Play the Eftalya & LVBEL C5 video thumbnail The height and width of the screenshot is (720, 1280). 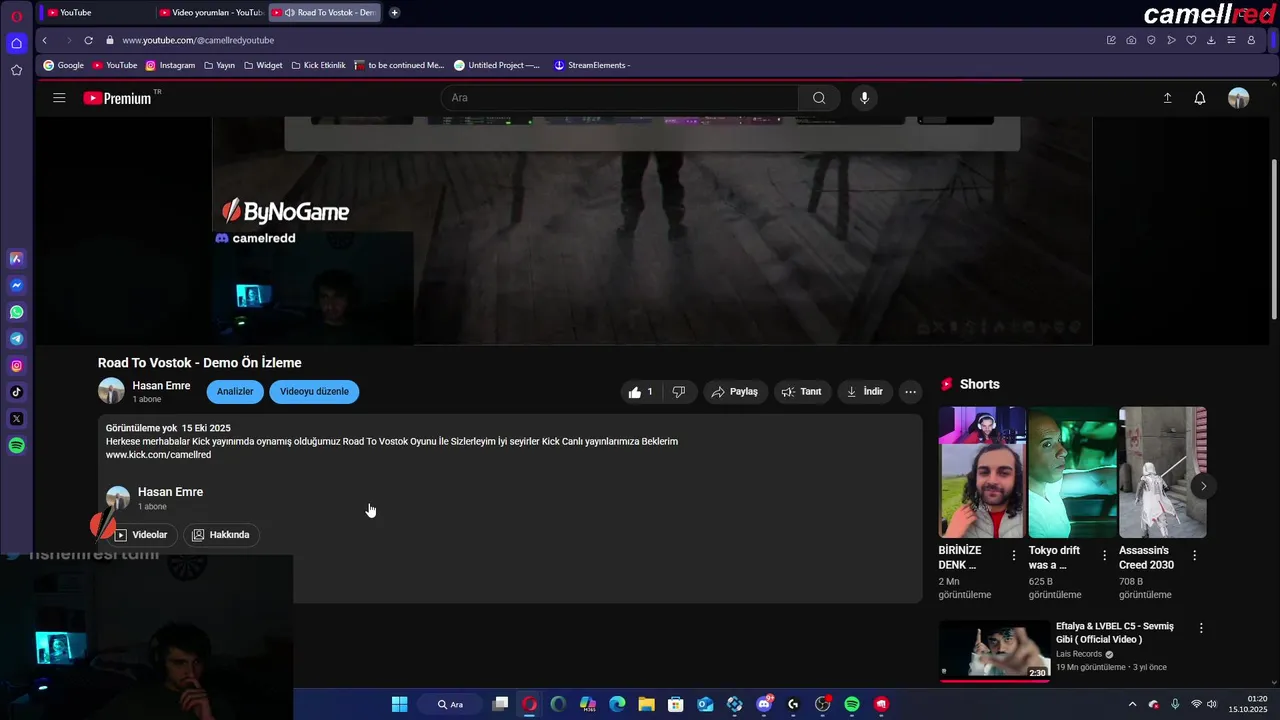point(995,651)
